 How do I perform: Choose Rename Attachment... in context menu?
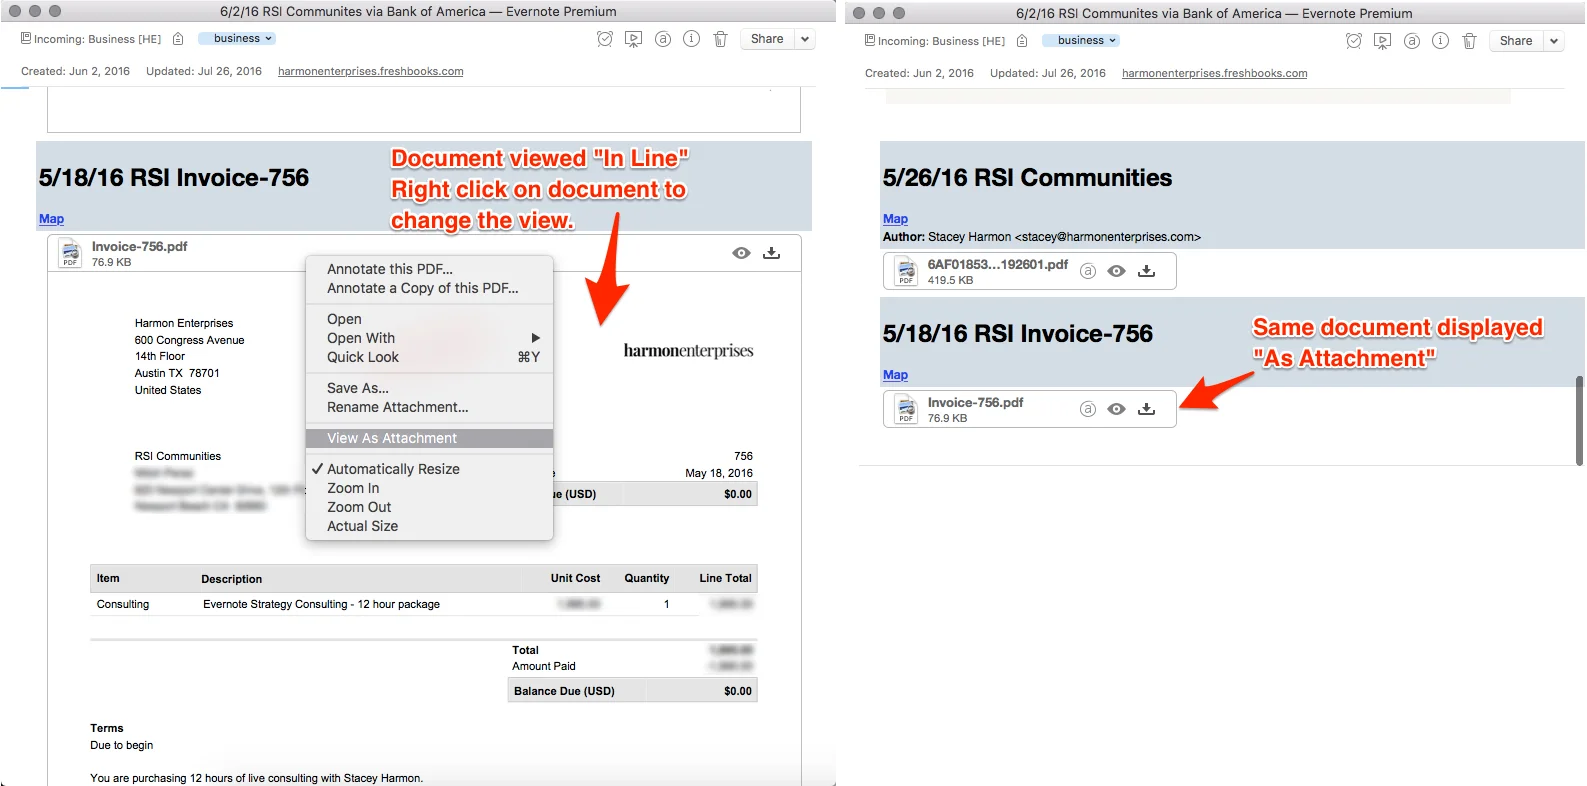(x=429, y=407)
